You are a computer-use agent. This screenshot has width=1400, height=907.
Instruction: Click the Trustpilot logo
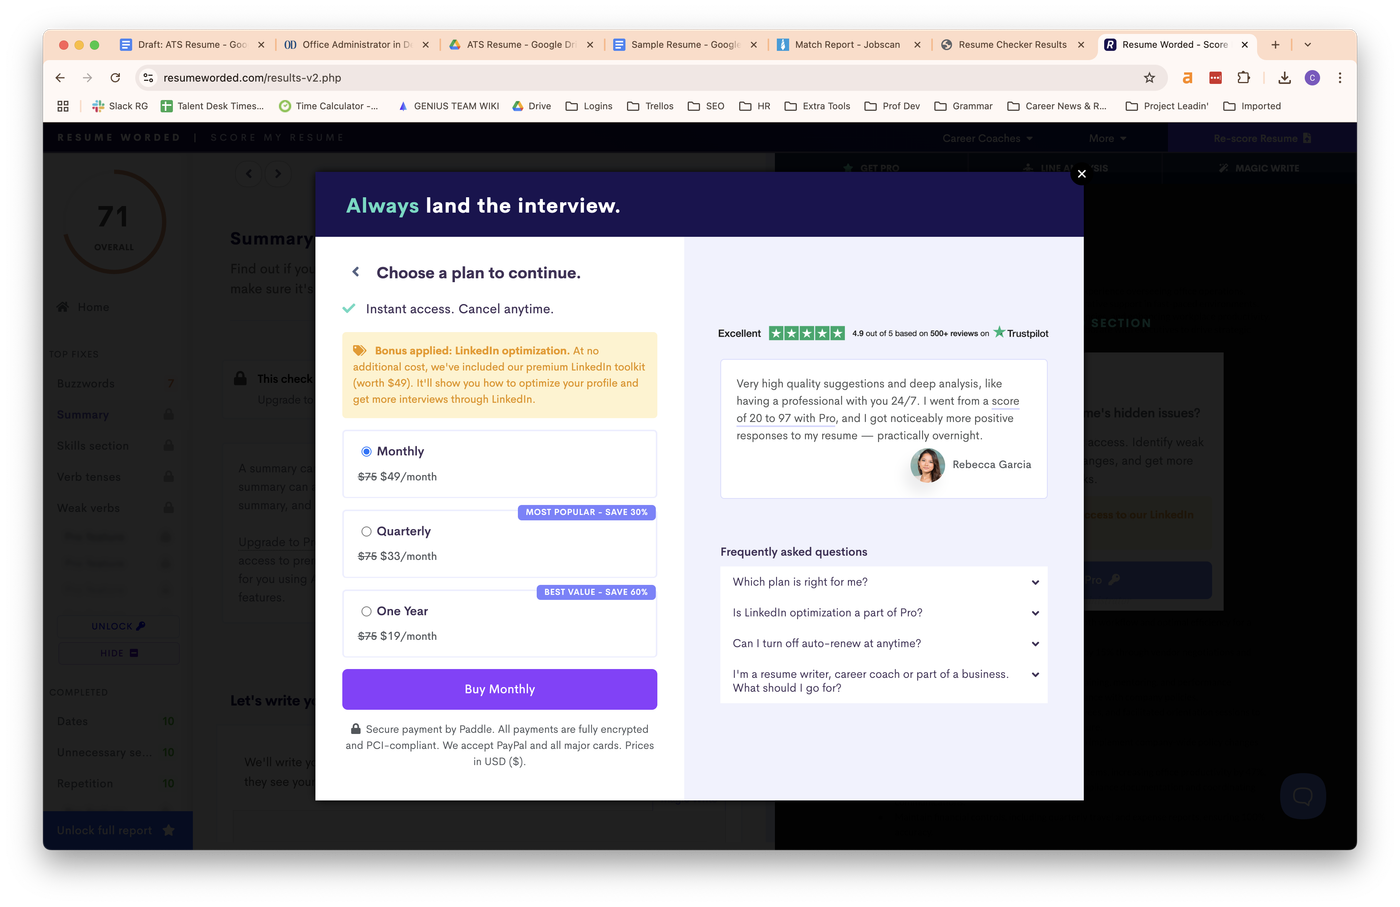coord(1021,333)
